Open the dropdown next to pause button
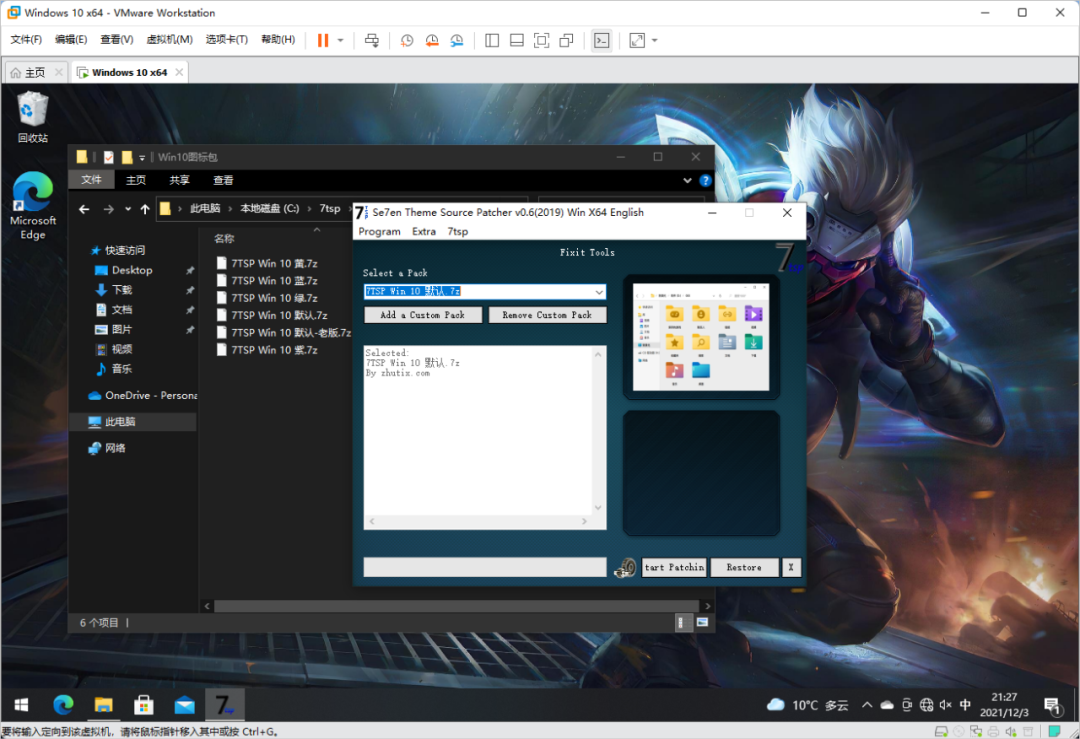1080x739 pixels. 340,41
